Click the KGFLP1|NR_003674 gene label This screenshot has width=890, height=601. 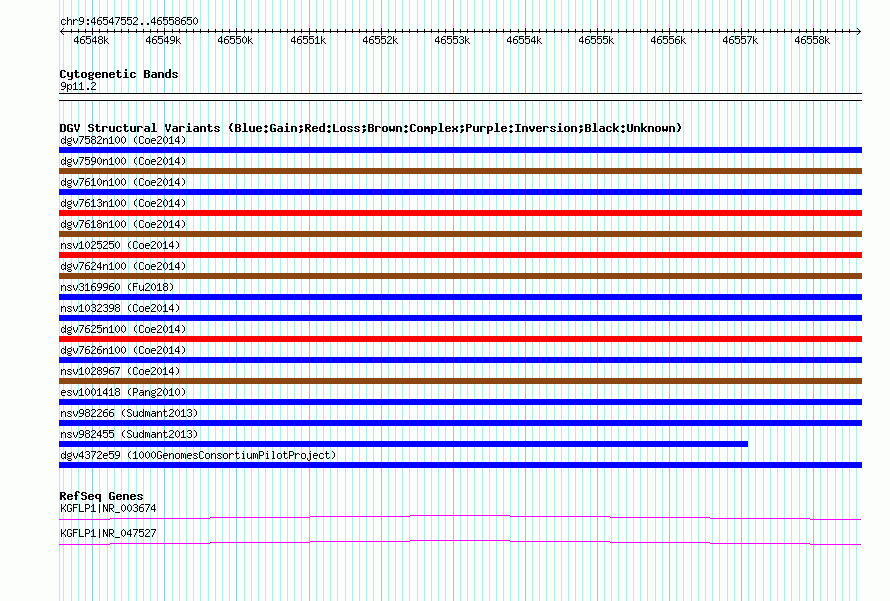point(108,508)
